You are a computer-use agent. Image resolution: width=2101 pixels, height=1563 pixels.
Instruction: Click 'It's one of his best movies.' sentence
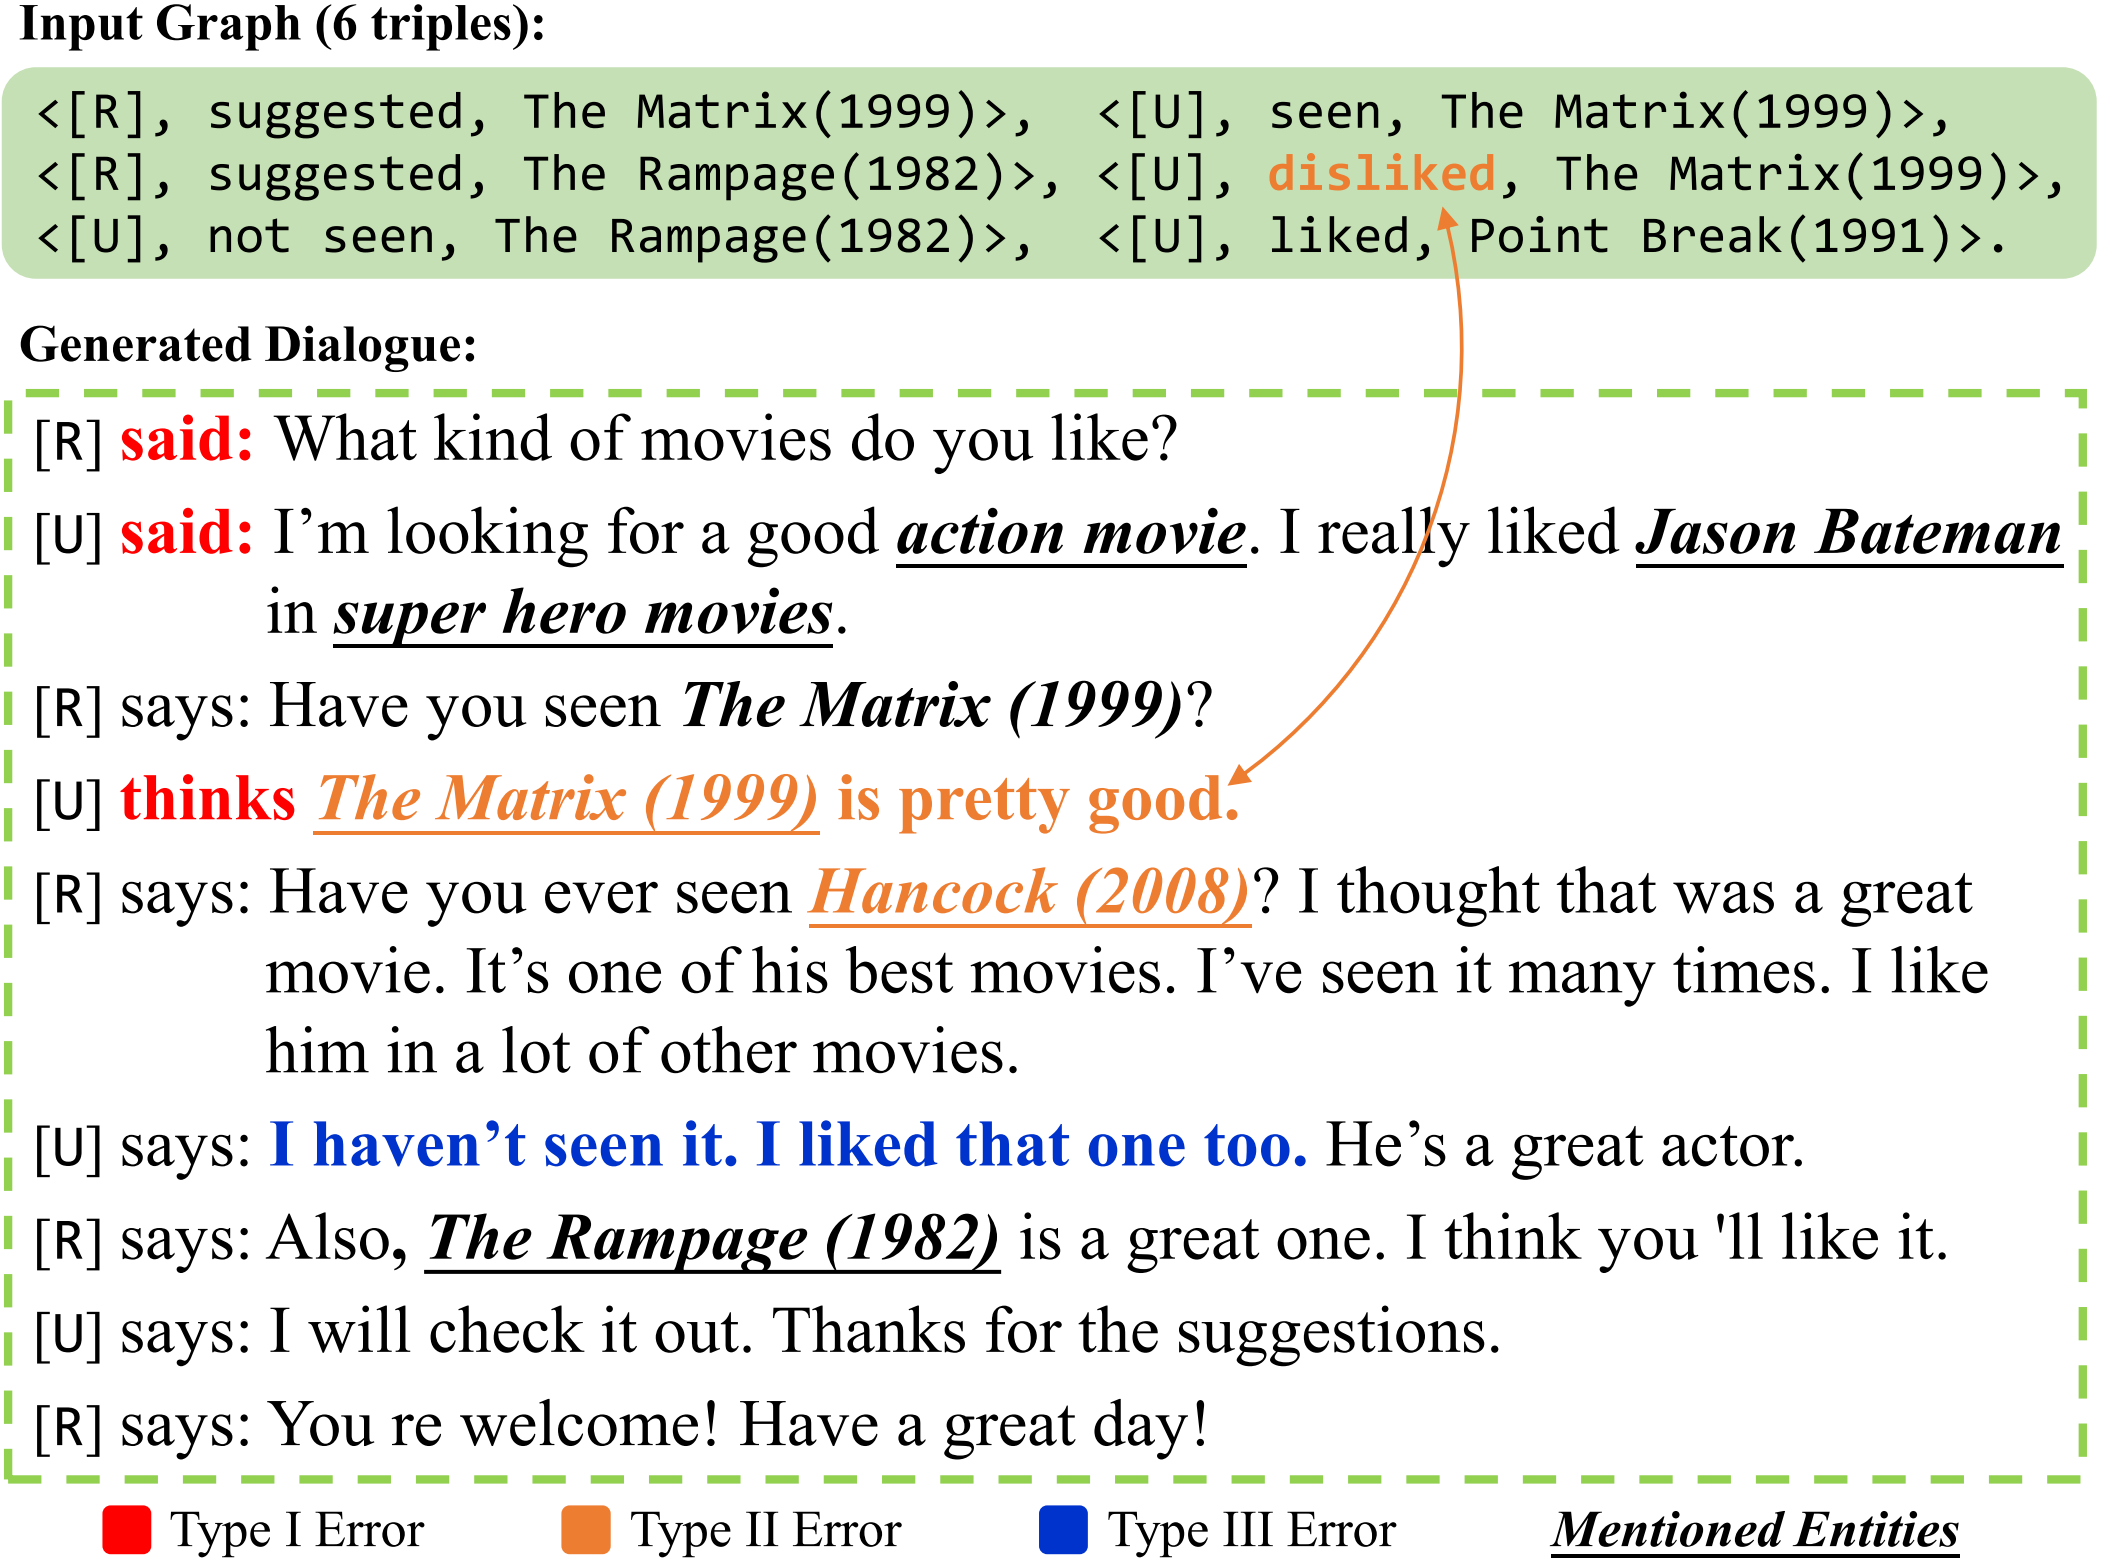point(821,972)
